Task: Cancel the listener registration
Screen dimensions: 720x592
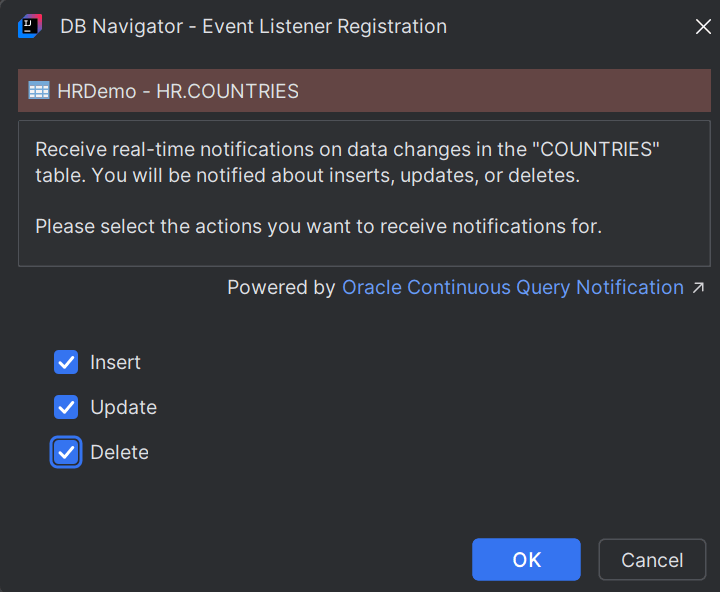Action: [x=652, y=560]
